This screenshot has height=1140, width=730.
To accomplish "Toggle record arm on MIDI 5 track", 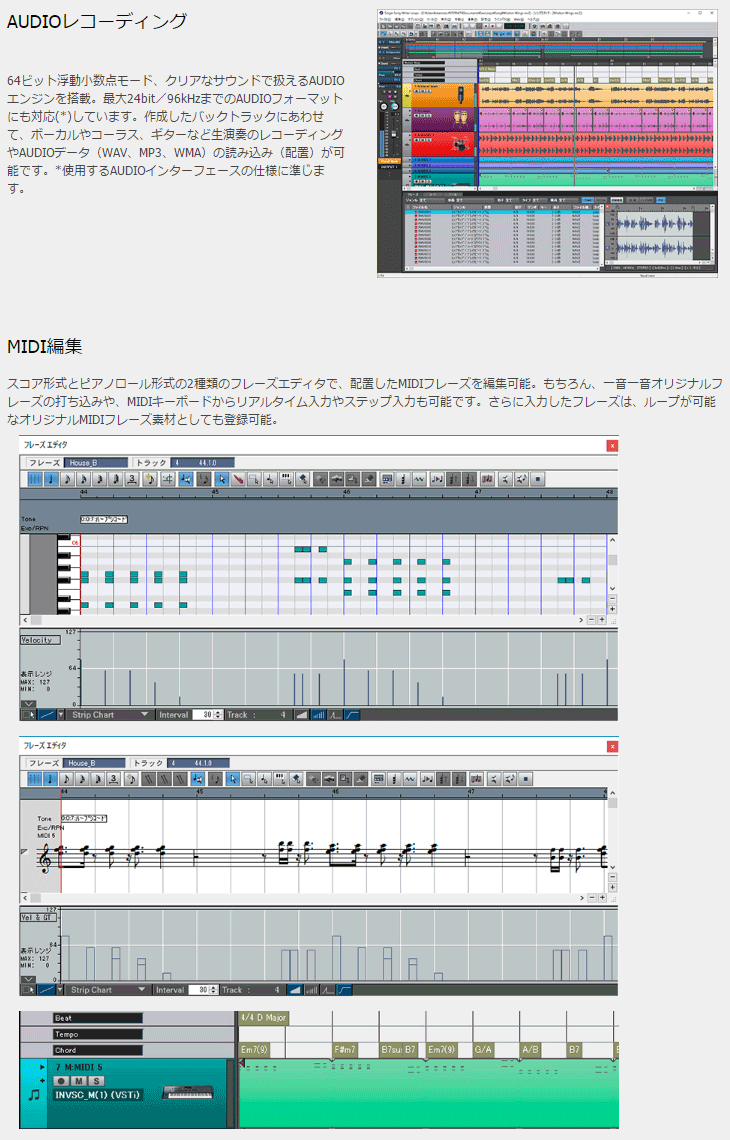I will coord(62,1081).
